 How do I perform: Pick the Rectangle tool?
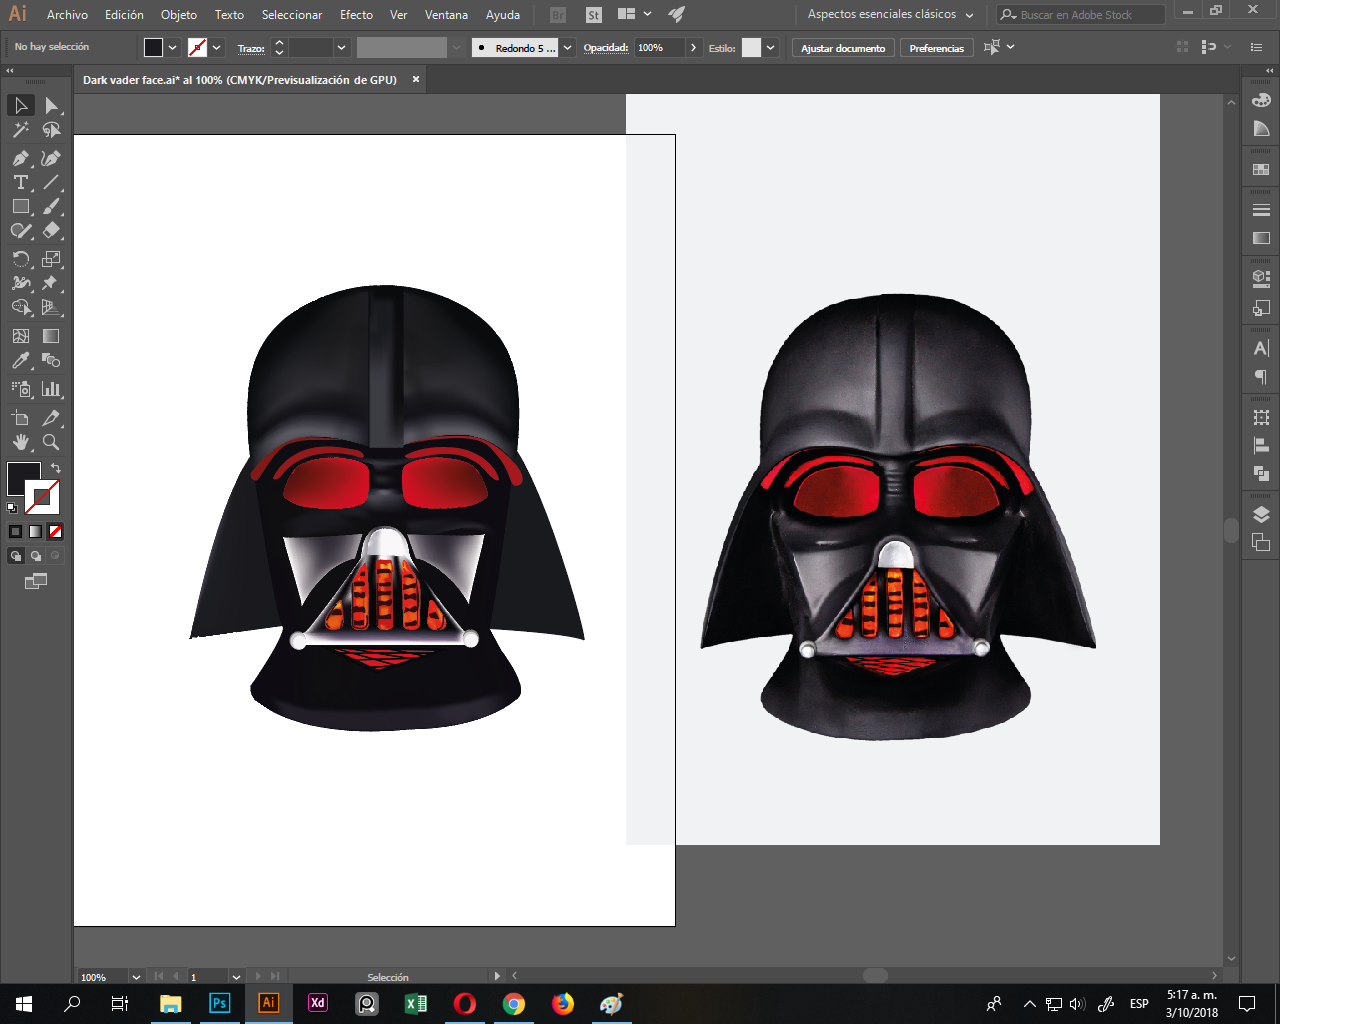21,206
